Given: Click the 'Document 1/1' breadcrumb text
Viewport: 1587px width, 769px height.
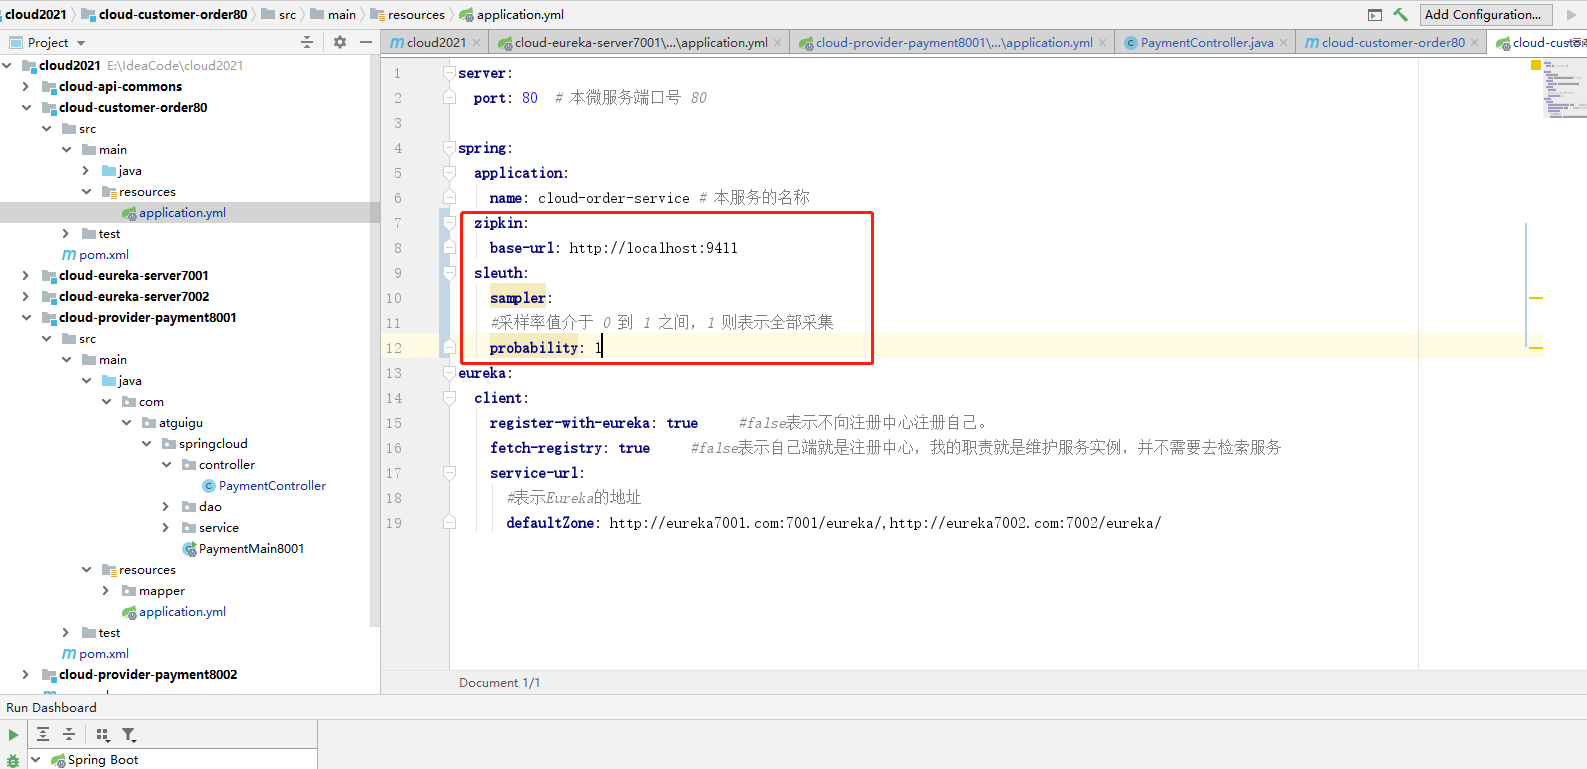Looking at the screenshot, I should click(499, 683).
